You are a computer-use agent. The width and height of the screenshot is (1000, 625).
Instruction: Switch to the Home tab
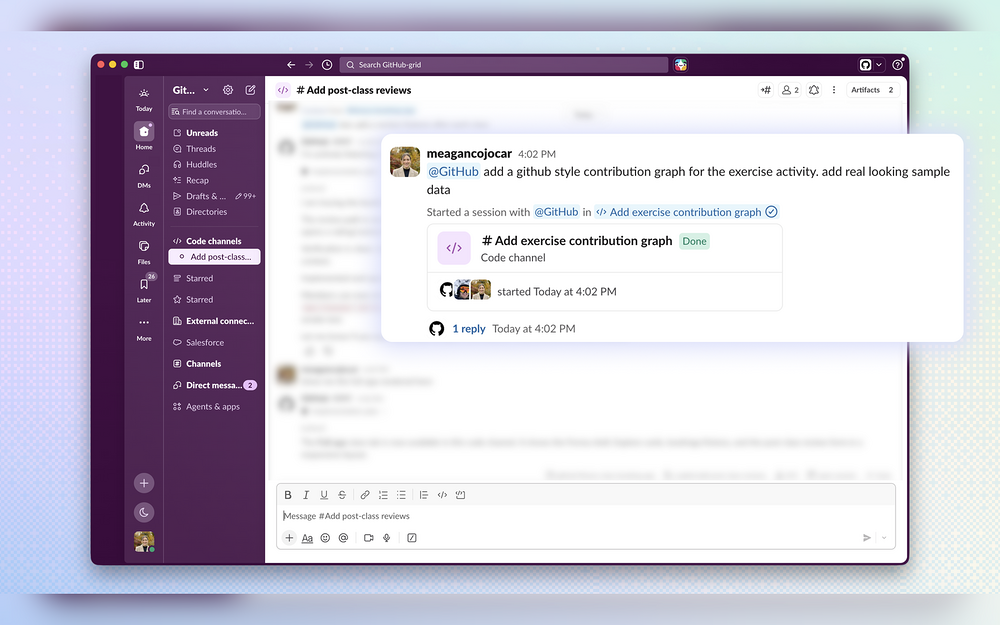pos(144,136)
